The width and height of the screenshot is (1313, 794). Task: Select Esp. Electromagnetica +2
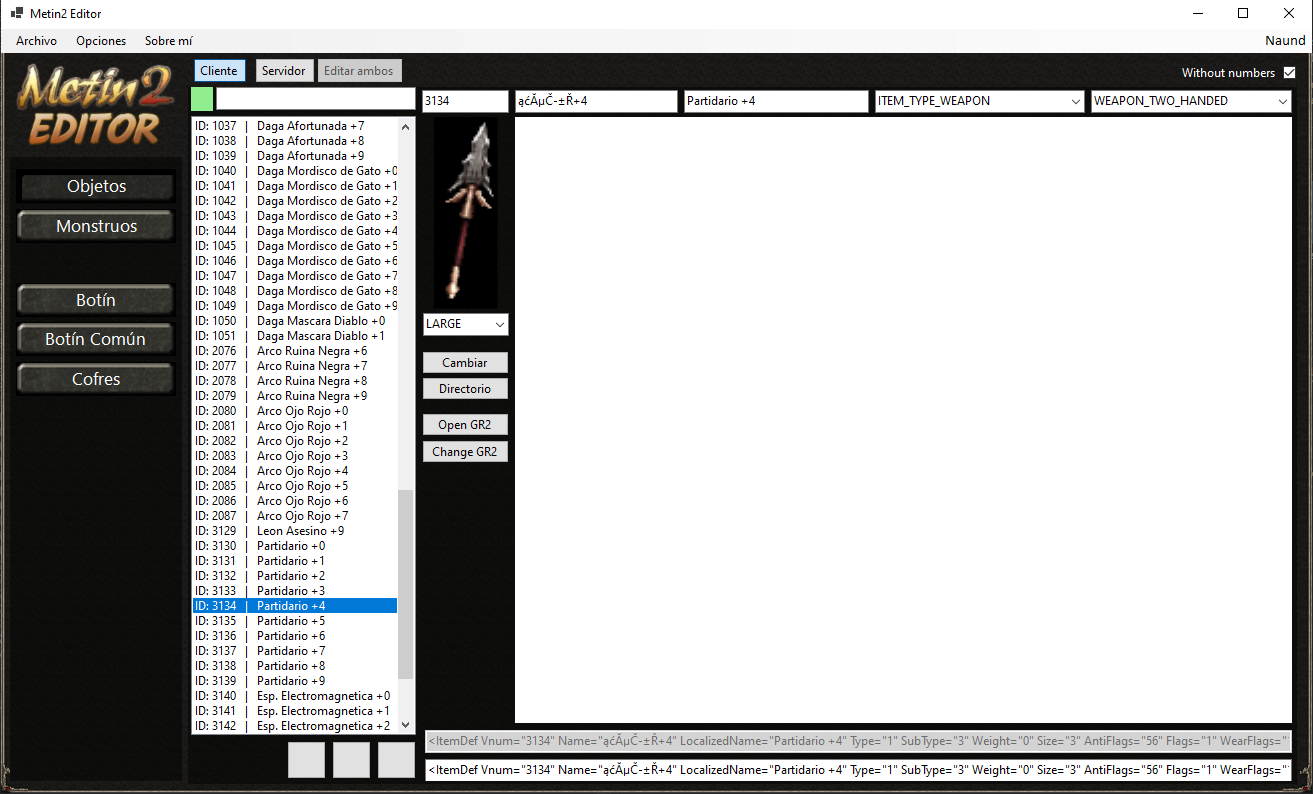point(295,726)
